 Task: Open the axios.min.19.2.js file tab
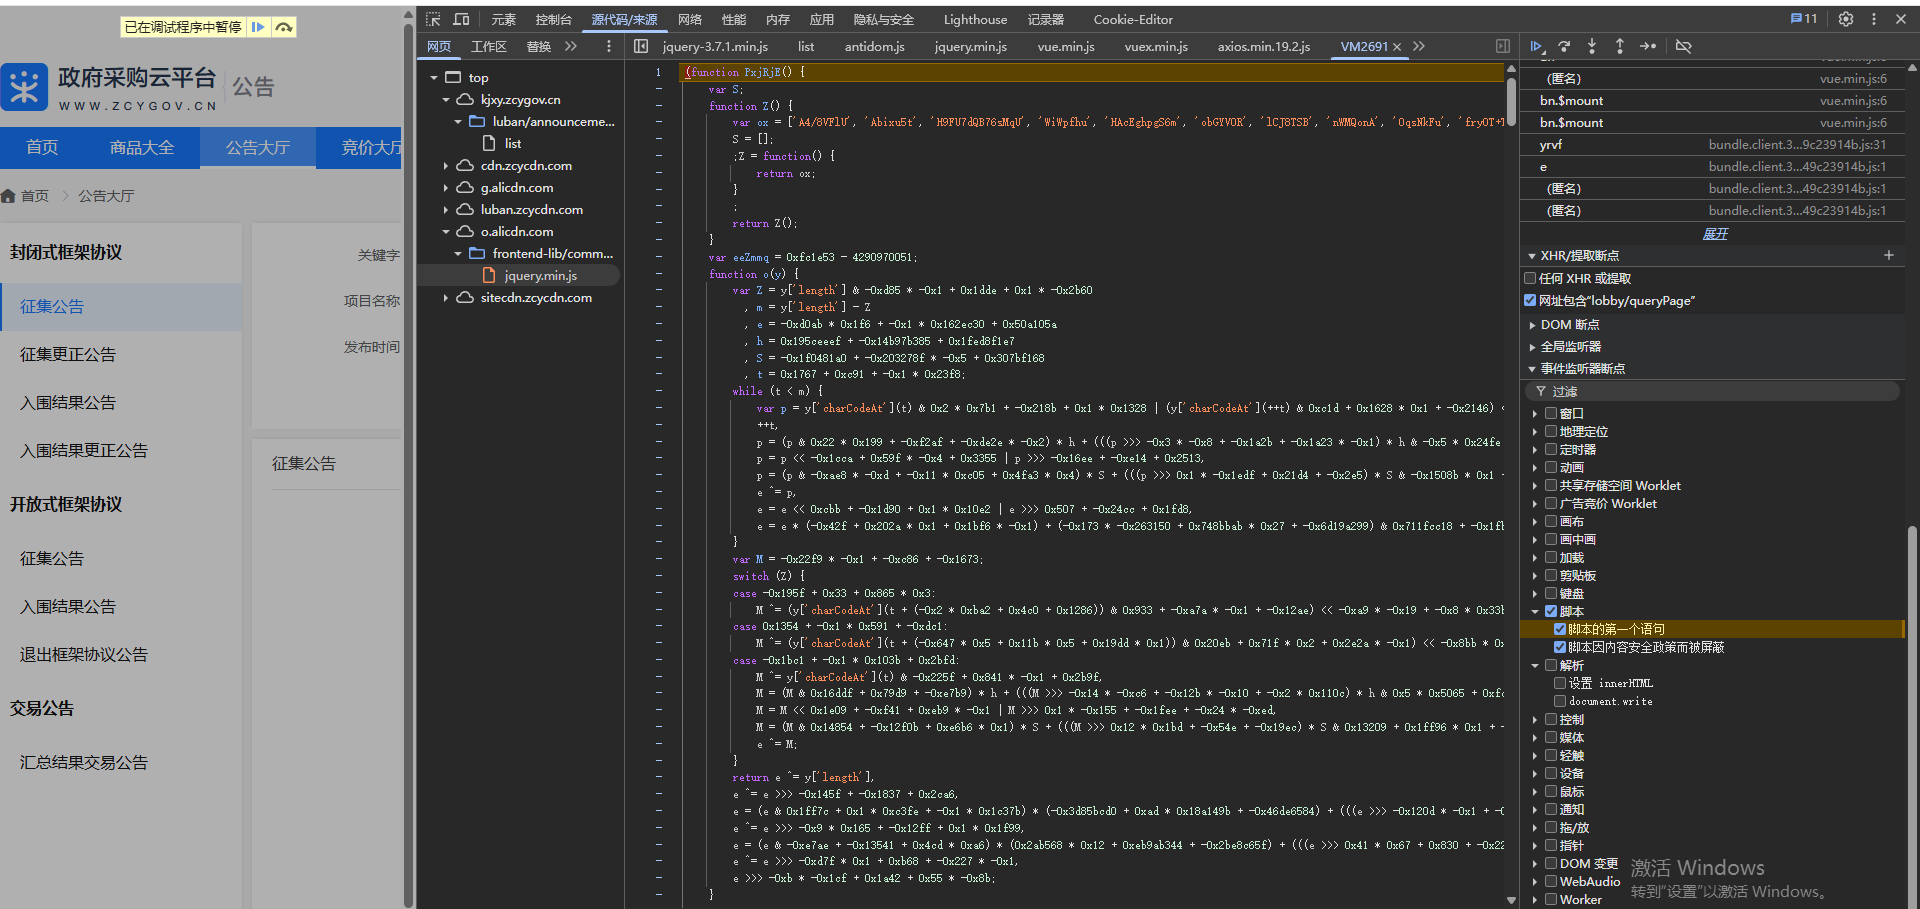(x=1263, y=46)
